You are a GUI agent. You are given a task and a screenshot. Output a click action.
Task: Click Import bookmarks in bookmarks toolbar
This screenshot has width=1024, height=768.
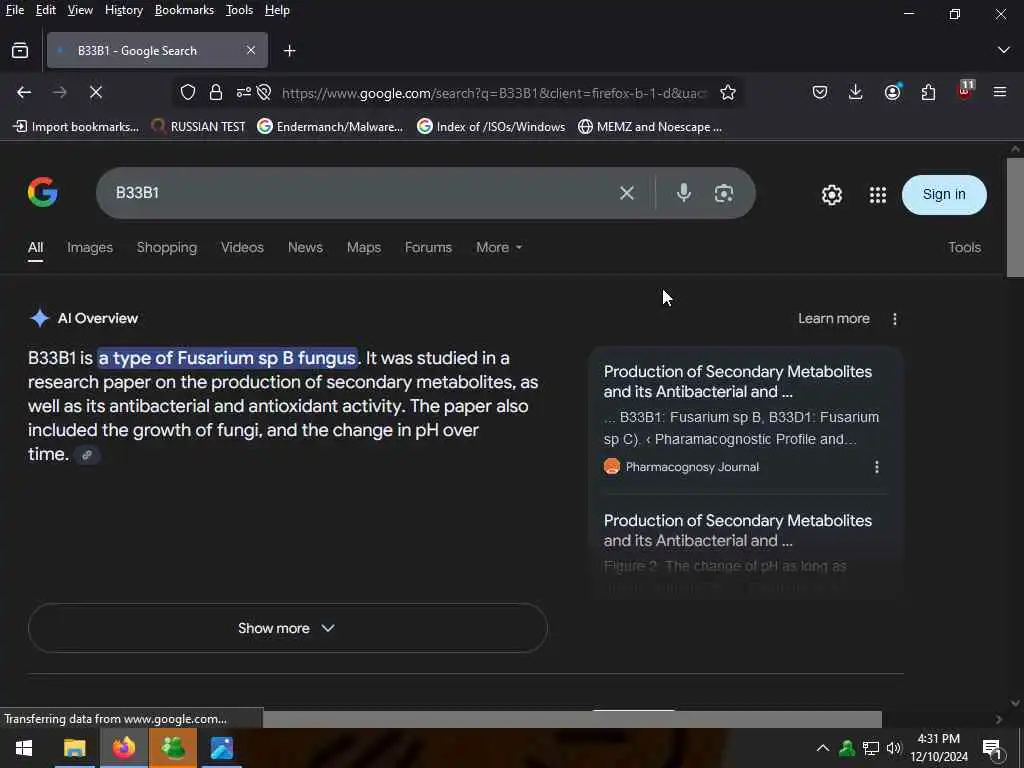point(76,127)
